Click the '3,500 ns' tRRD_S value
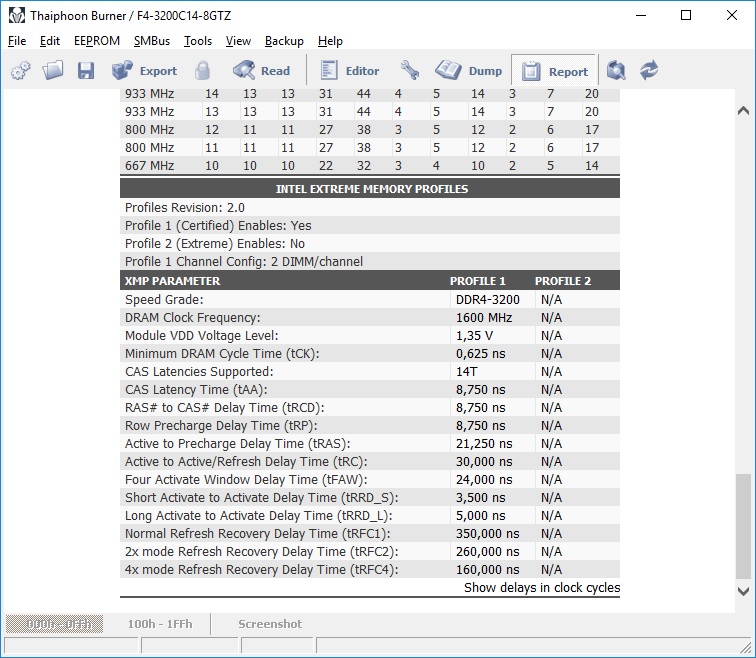The image size is (756, 658). (480, 497)
